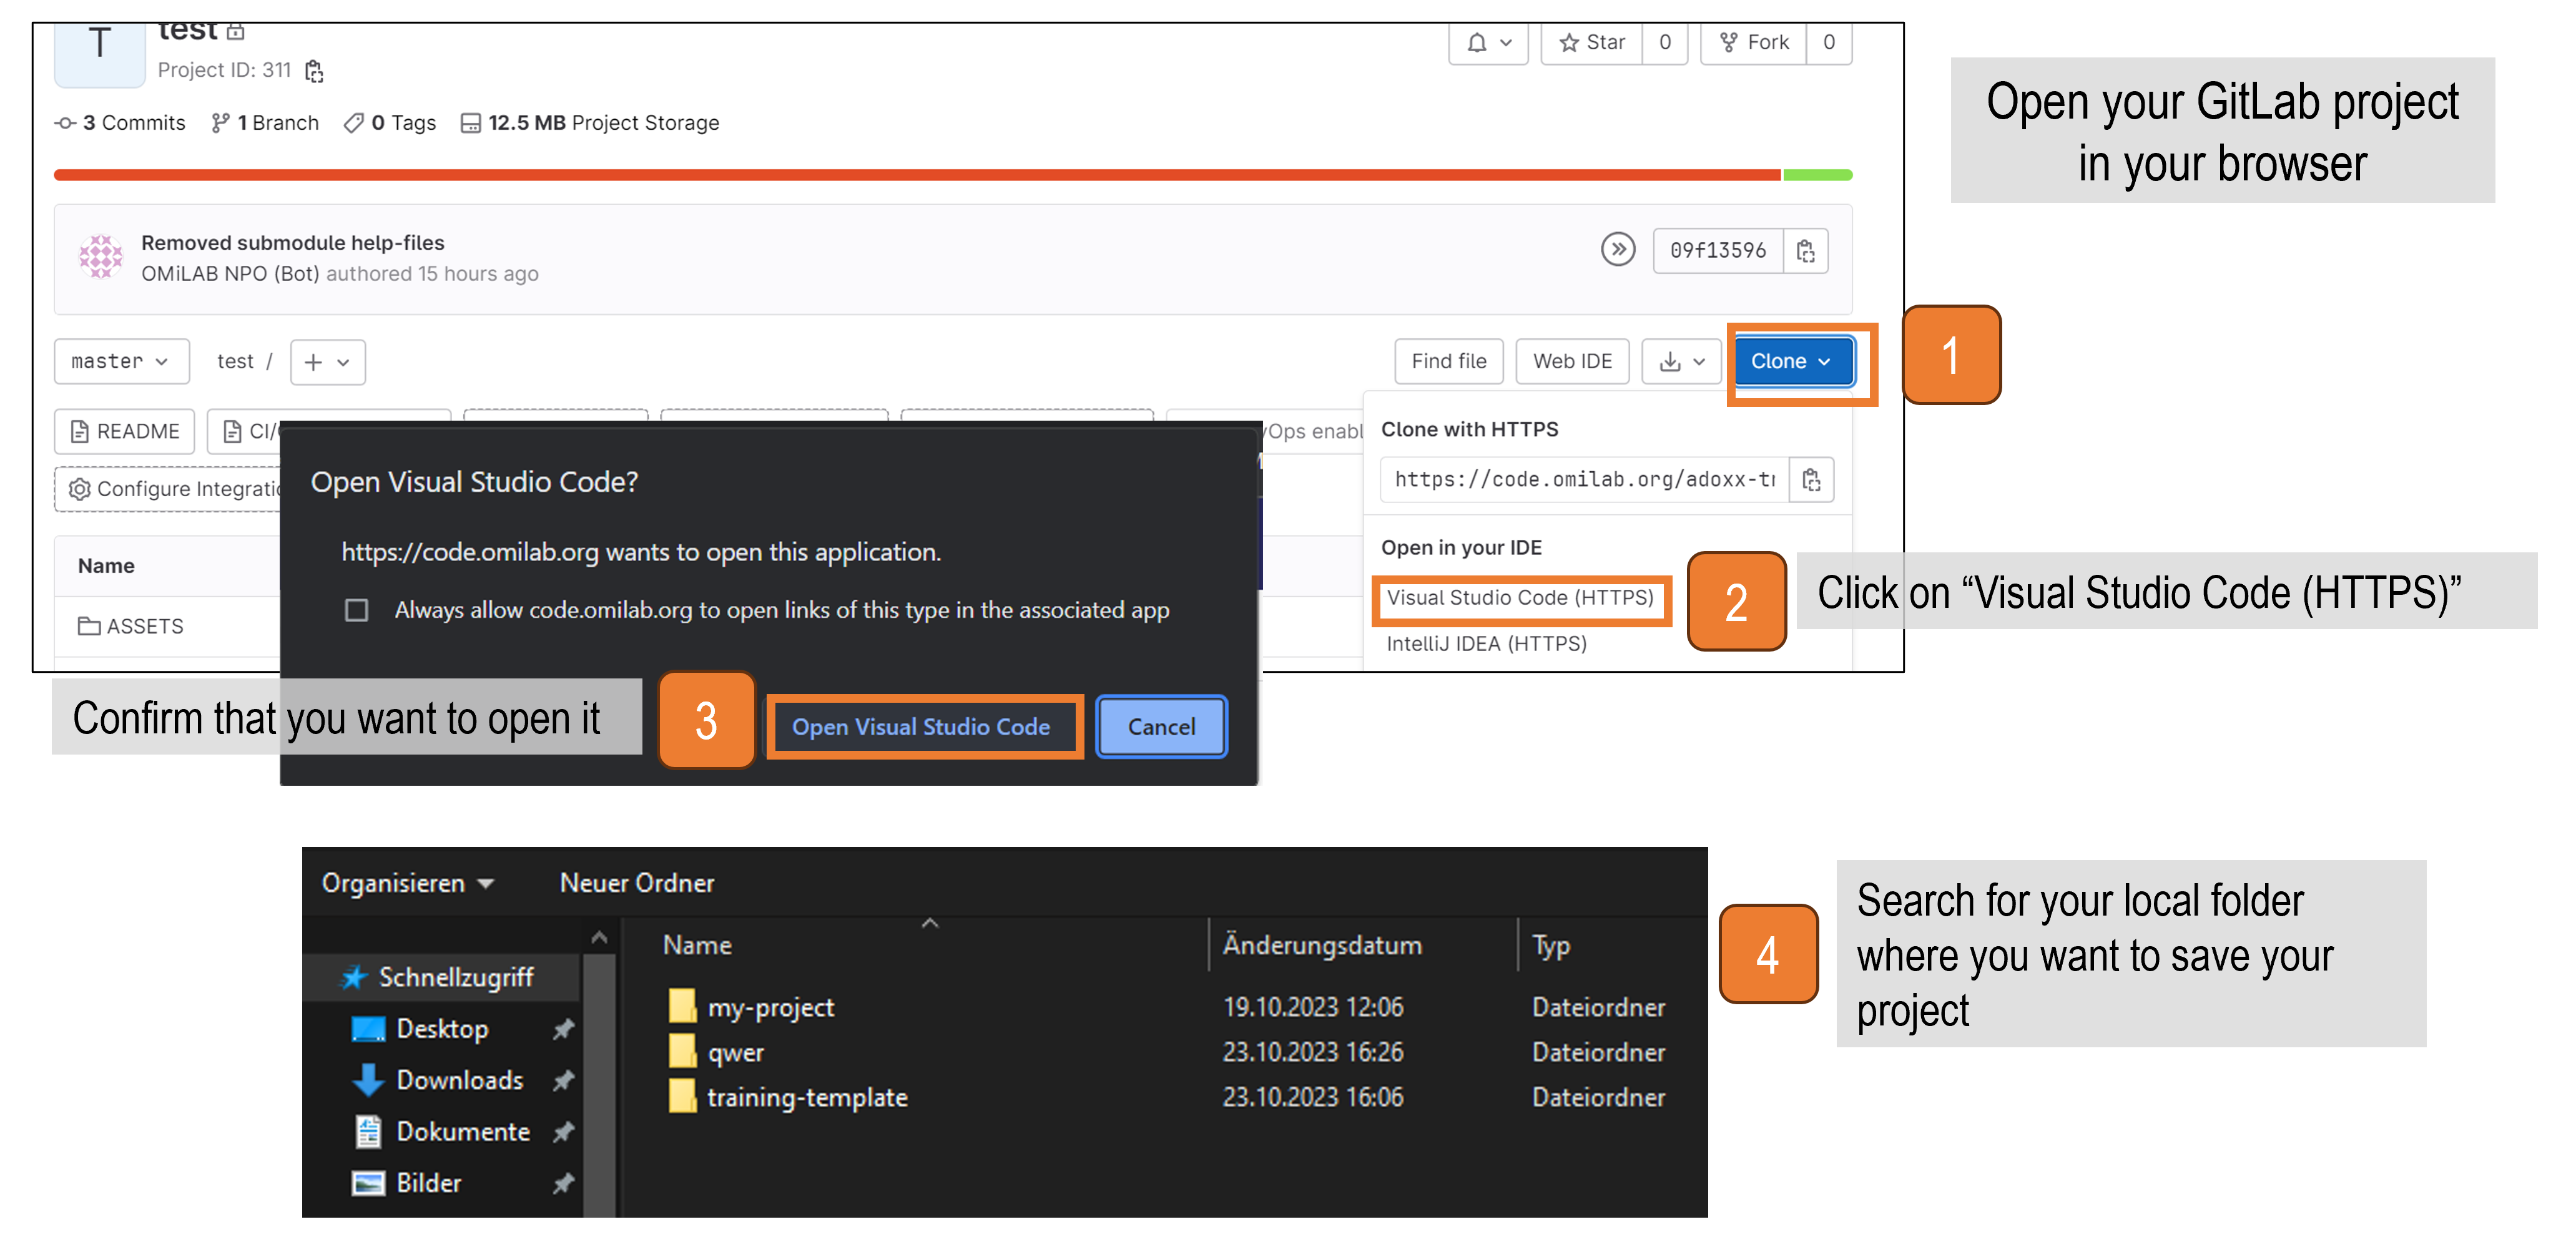Copy the HTTPS clone URL
2576x1252 pixels.
click(x=1811, y=480)
